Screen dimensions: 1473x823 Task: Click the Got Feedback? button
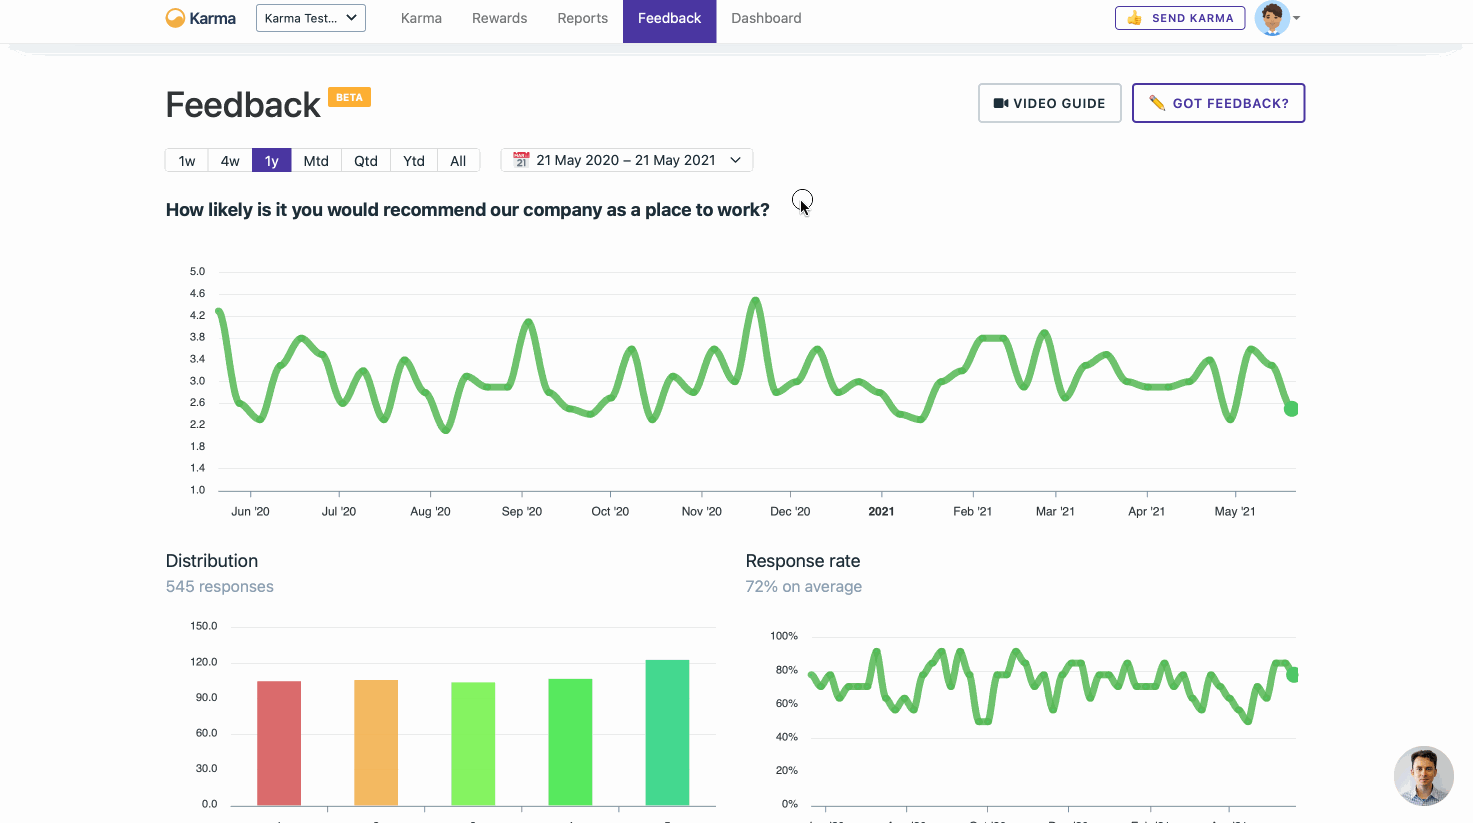1219,103
